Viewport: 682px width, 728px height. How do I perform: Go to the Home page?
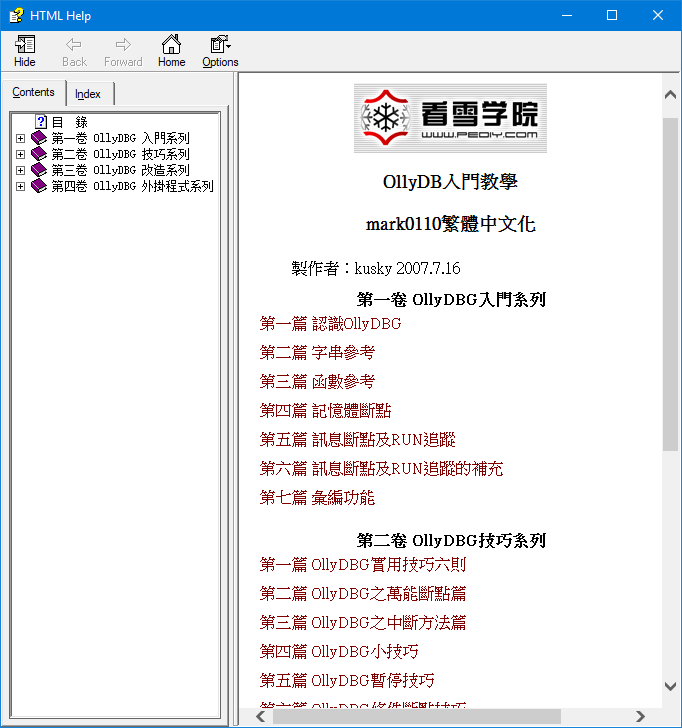pos(171,51)
